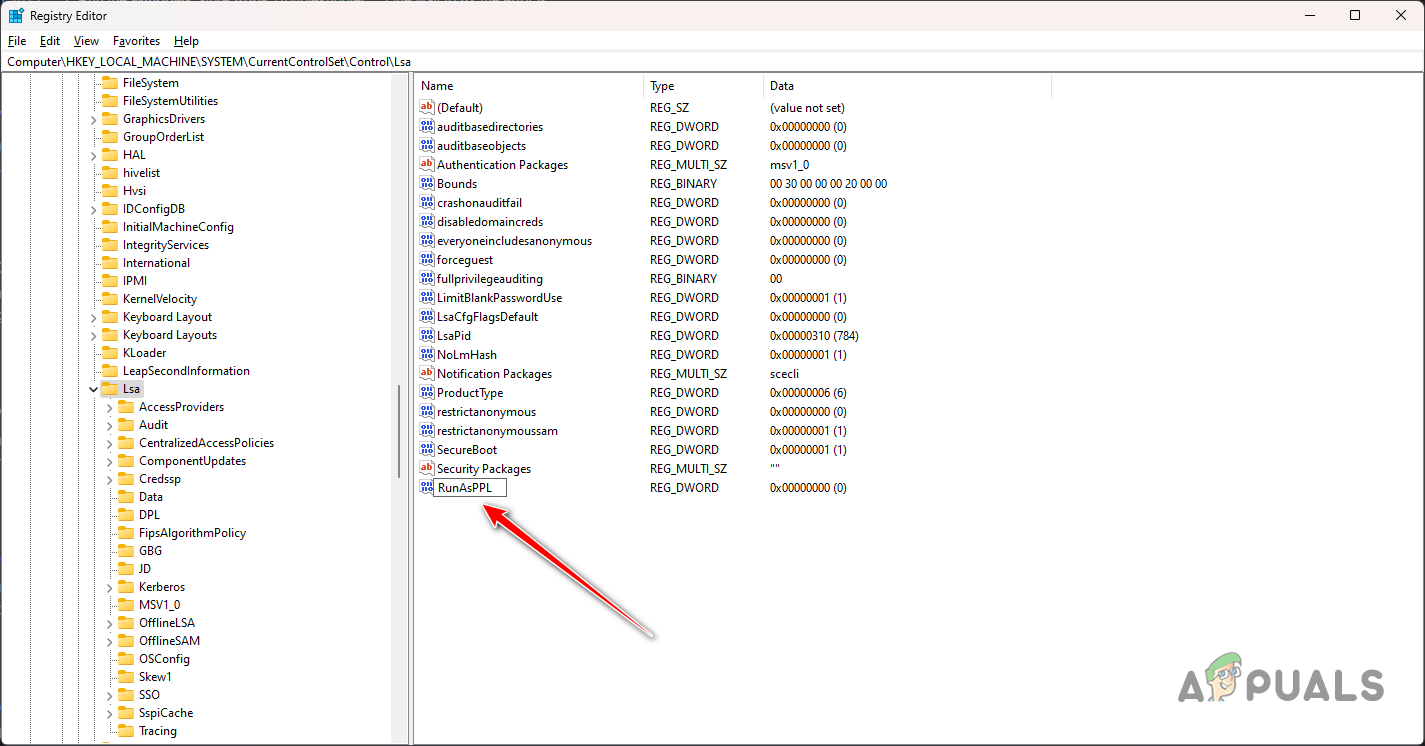Open the Help menu
This screenshot has height=746, width=1425.
click(186, 41)
